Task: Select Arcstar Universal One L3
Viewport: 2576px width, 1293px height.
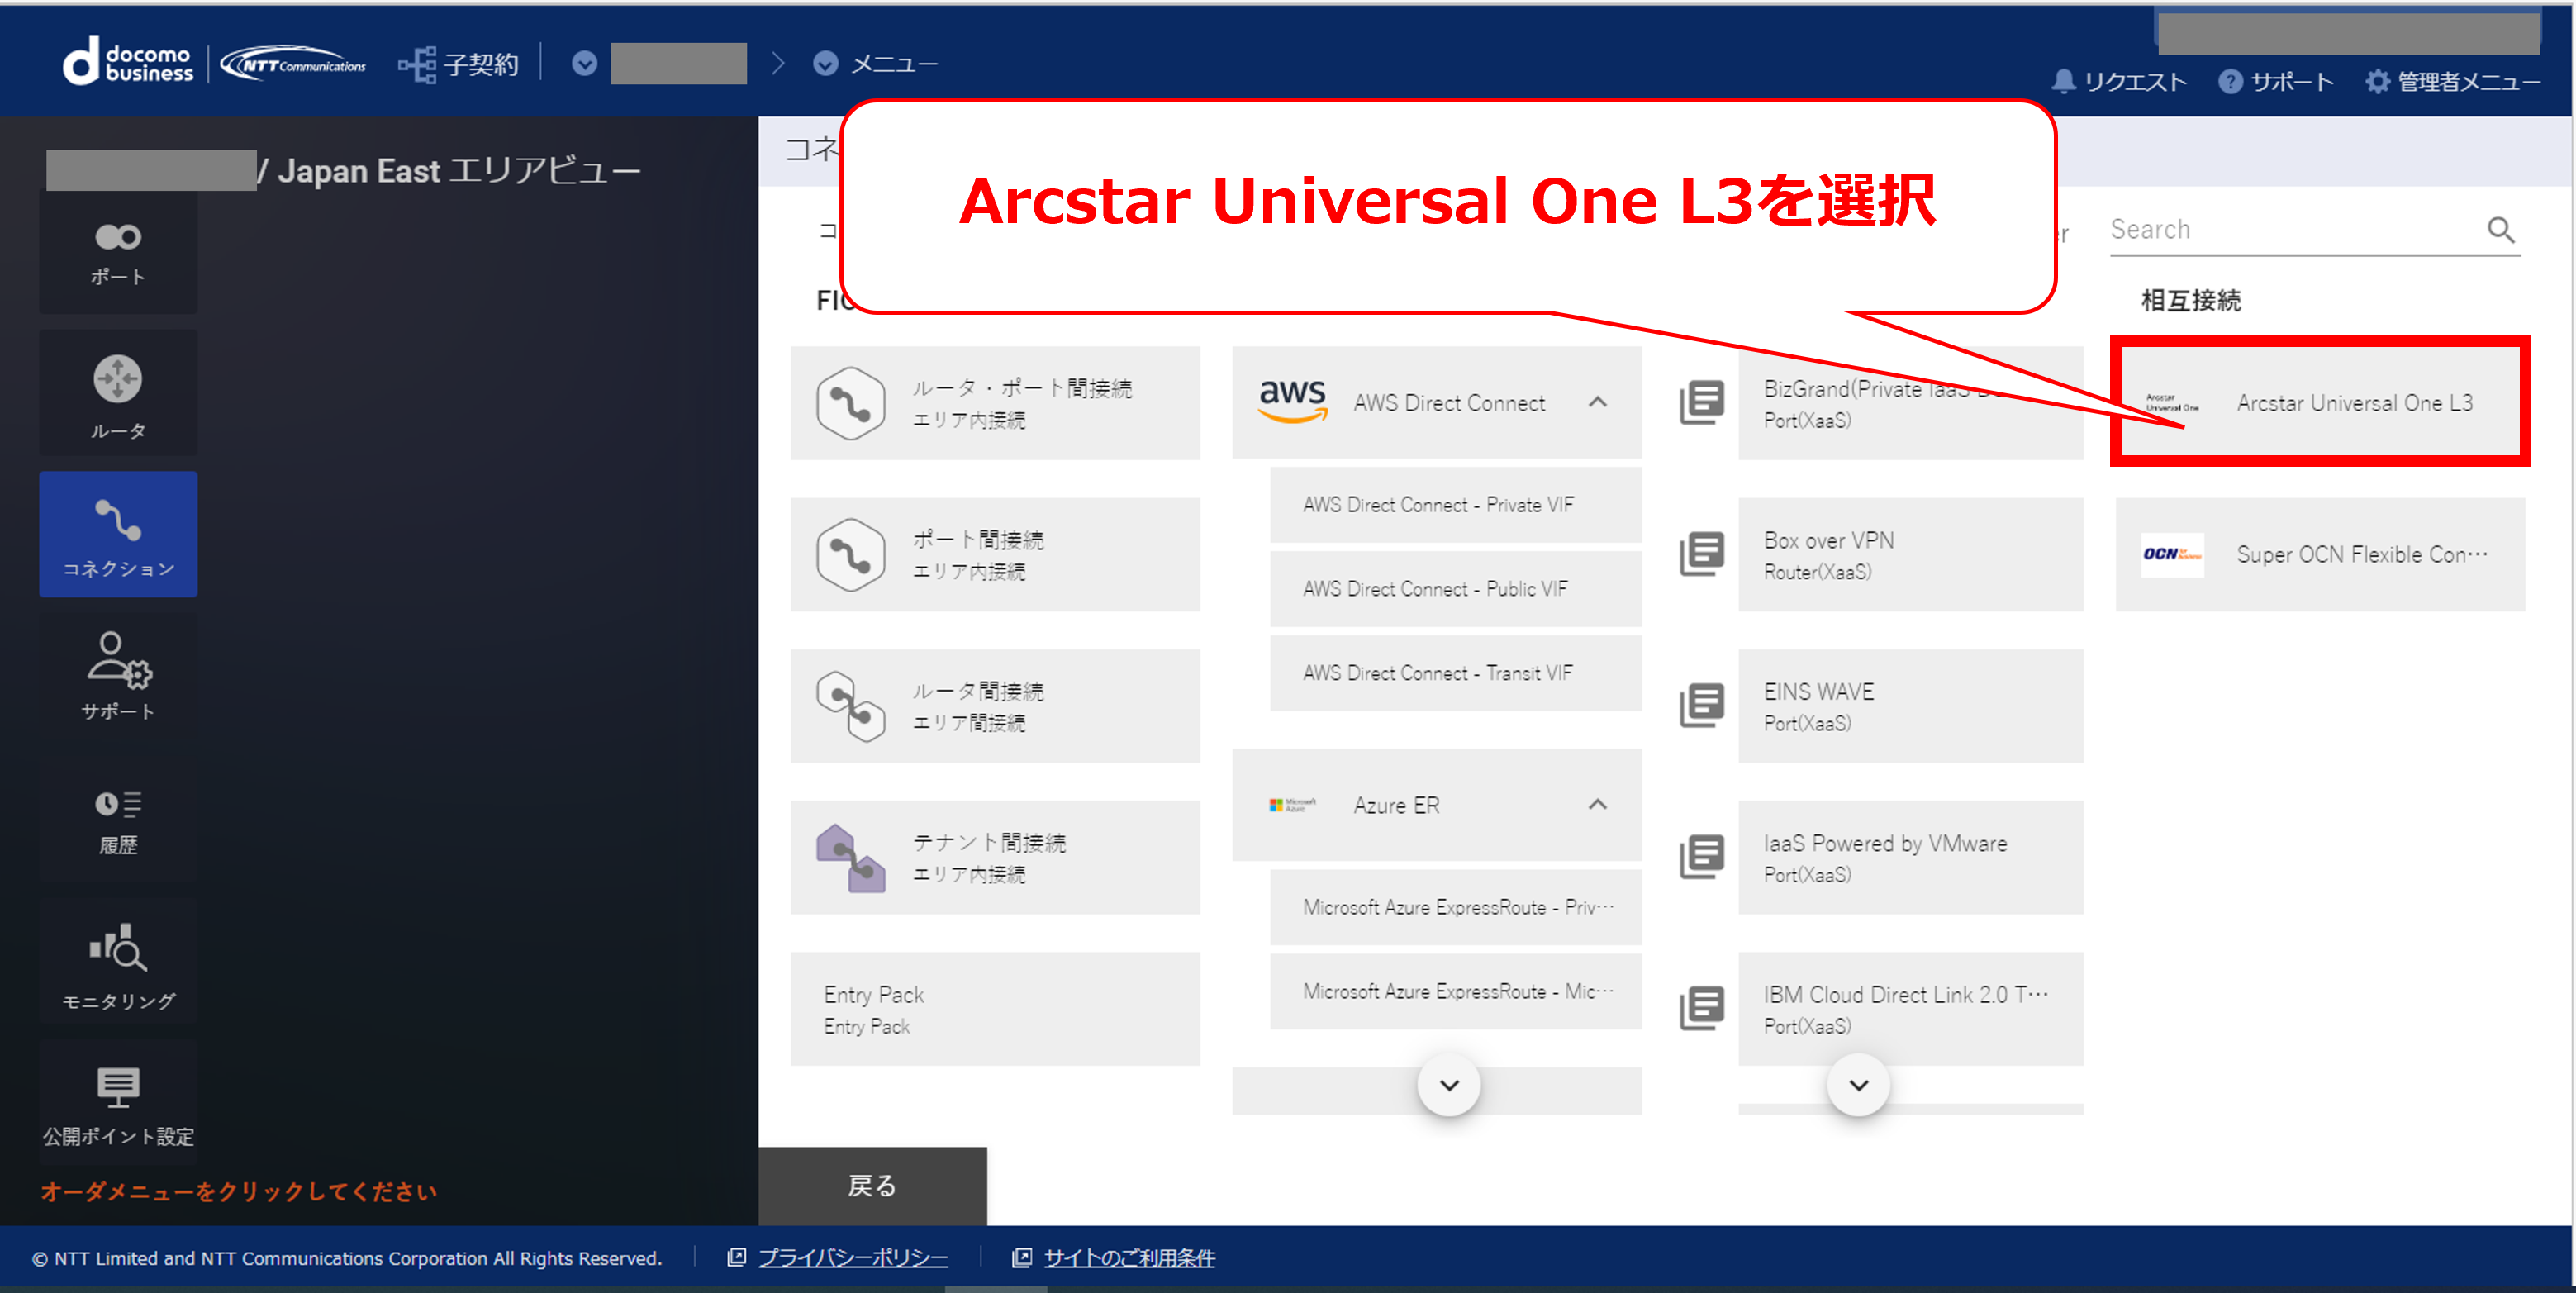Action: 2320,402
